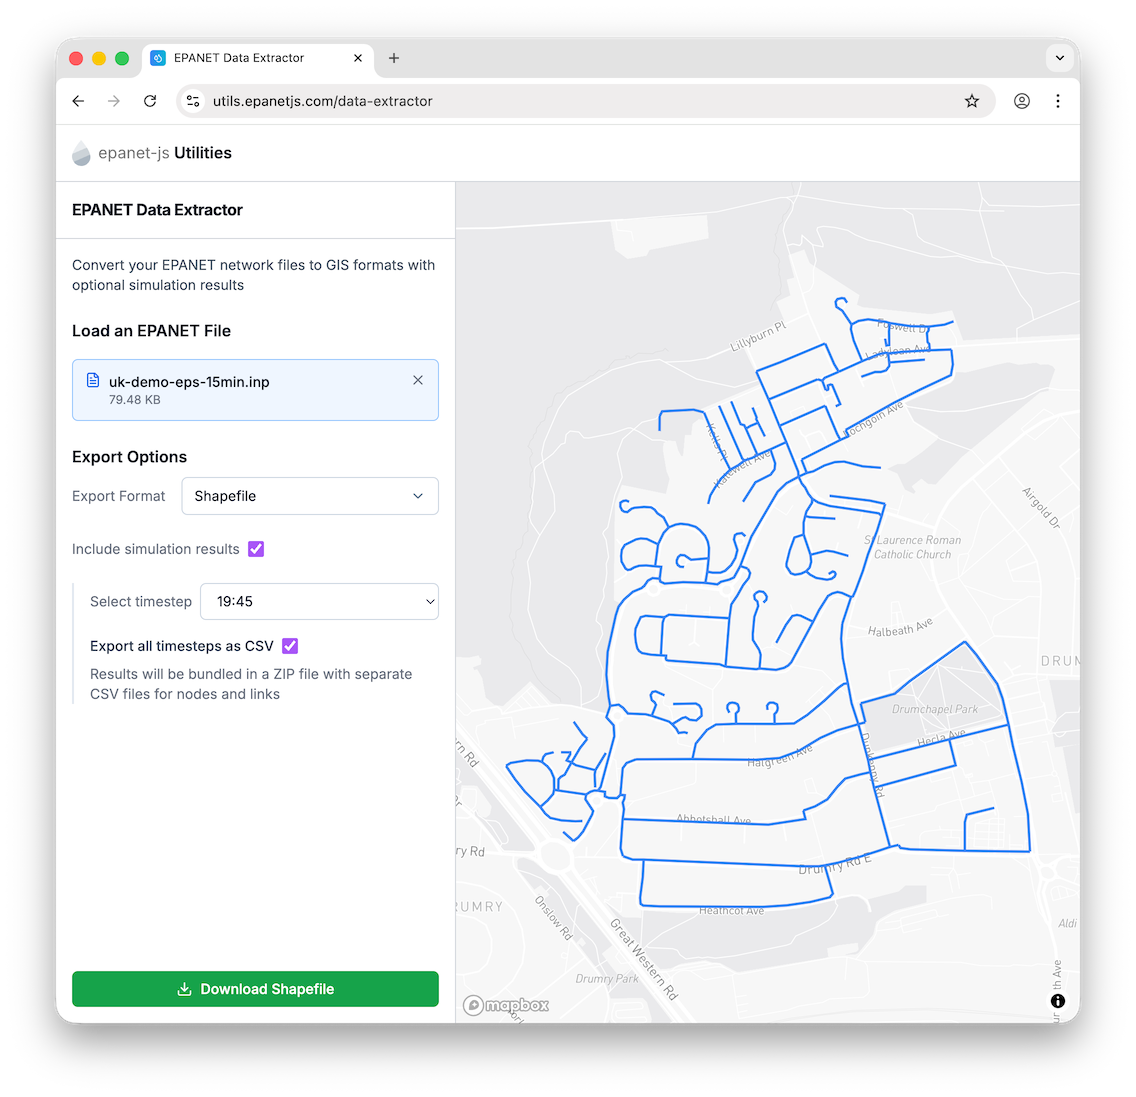Open the Mapbox logo link
This screenshot has height=1097, width=1136.
pos(506,1005)
